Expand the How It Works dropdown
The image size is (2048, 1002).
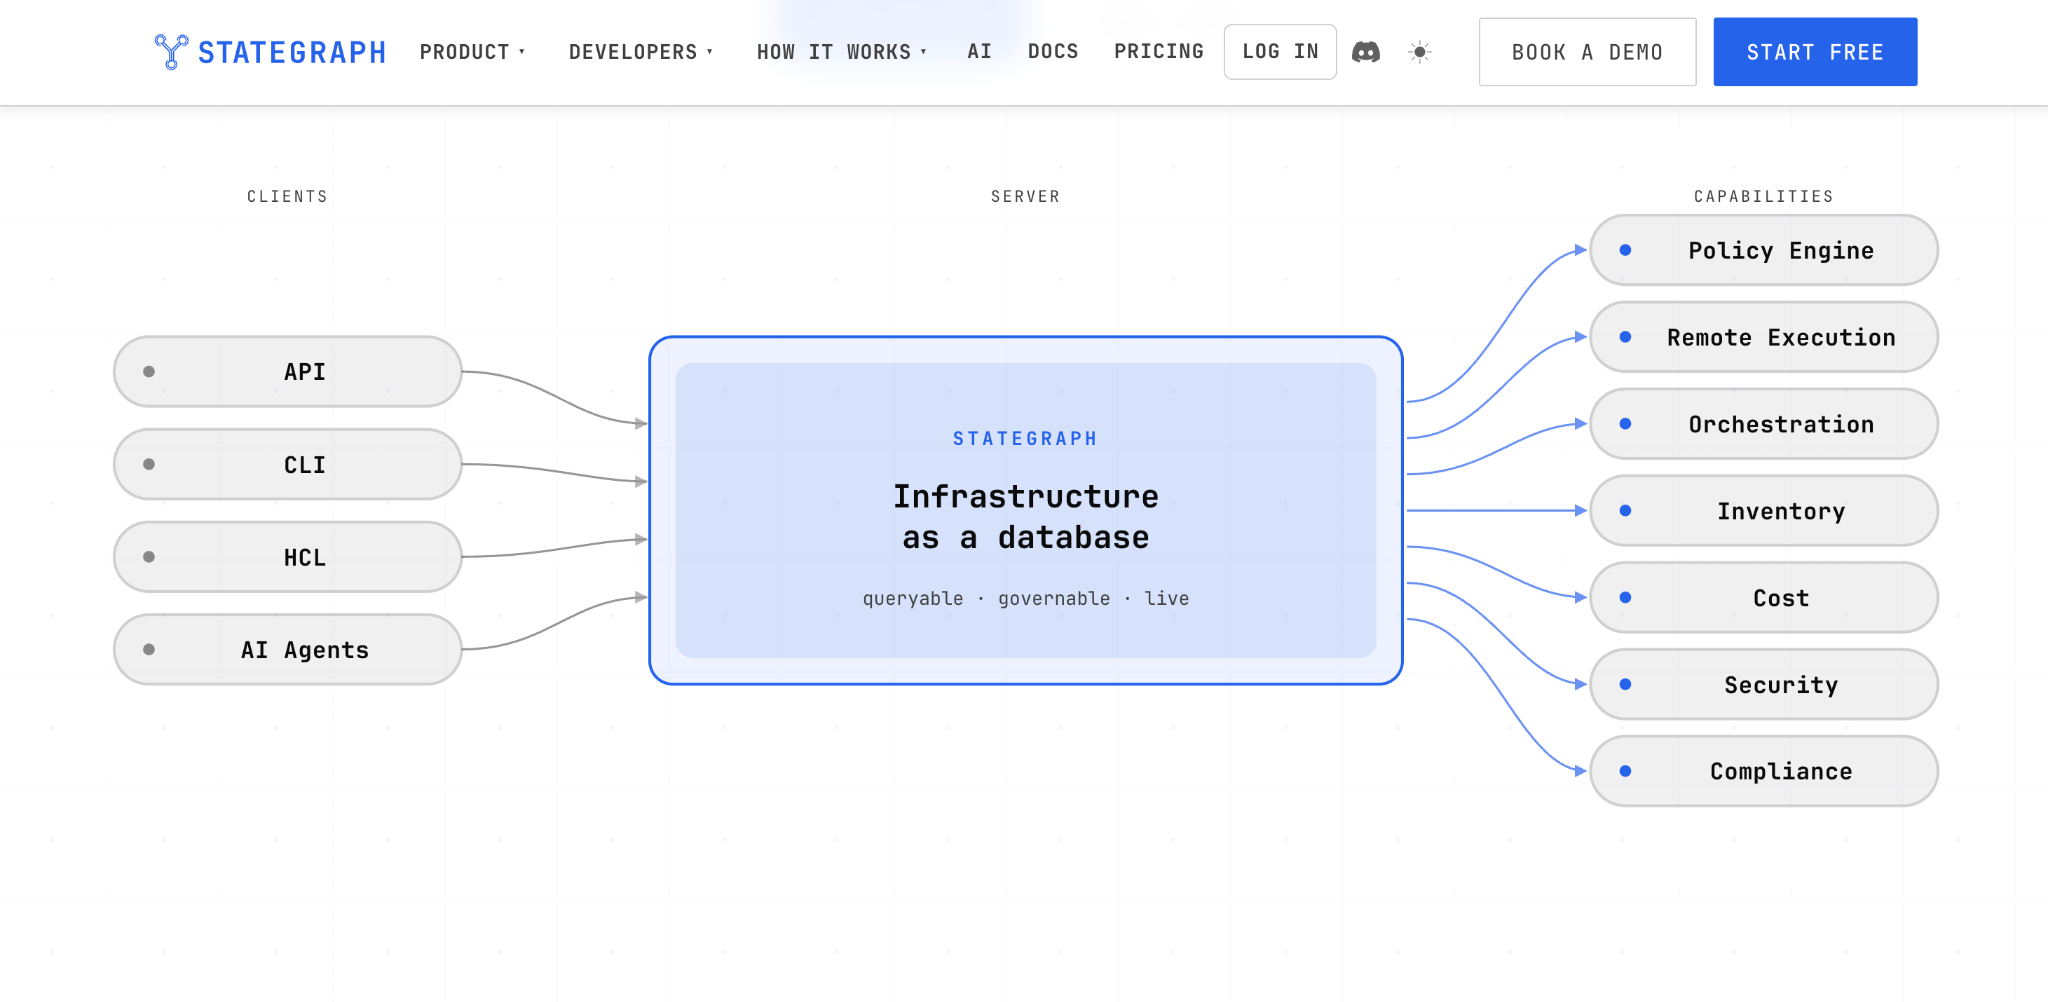pyautogui.click(x=842, y=52)
